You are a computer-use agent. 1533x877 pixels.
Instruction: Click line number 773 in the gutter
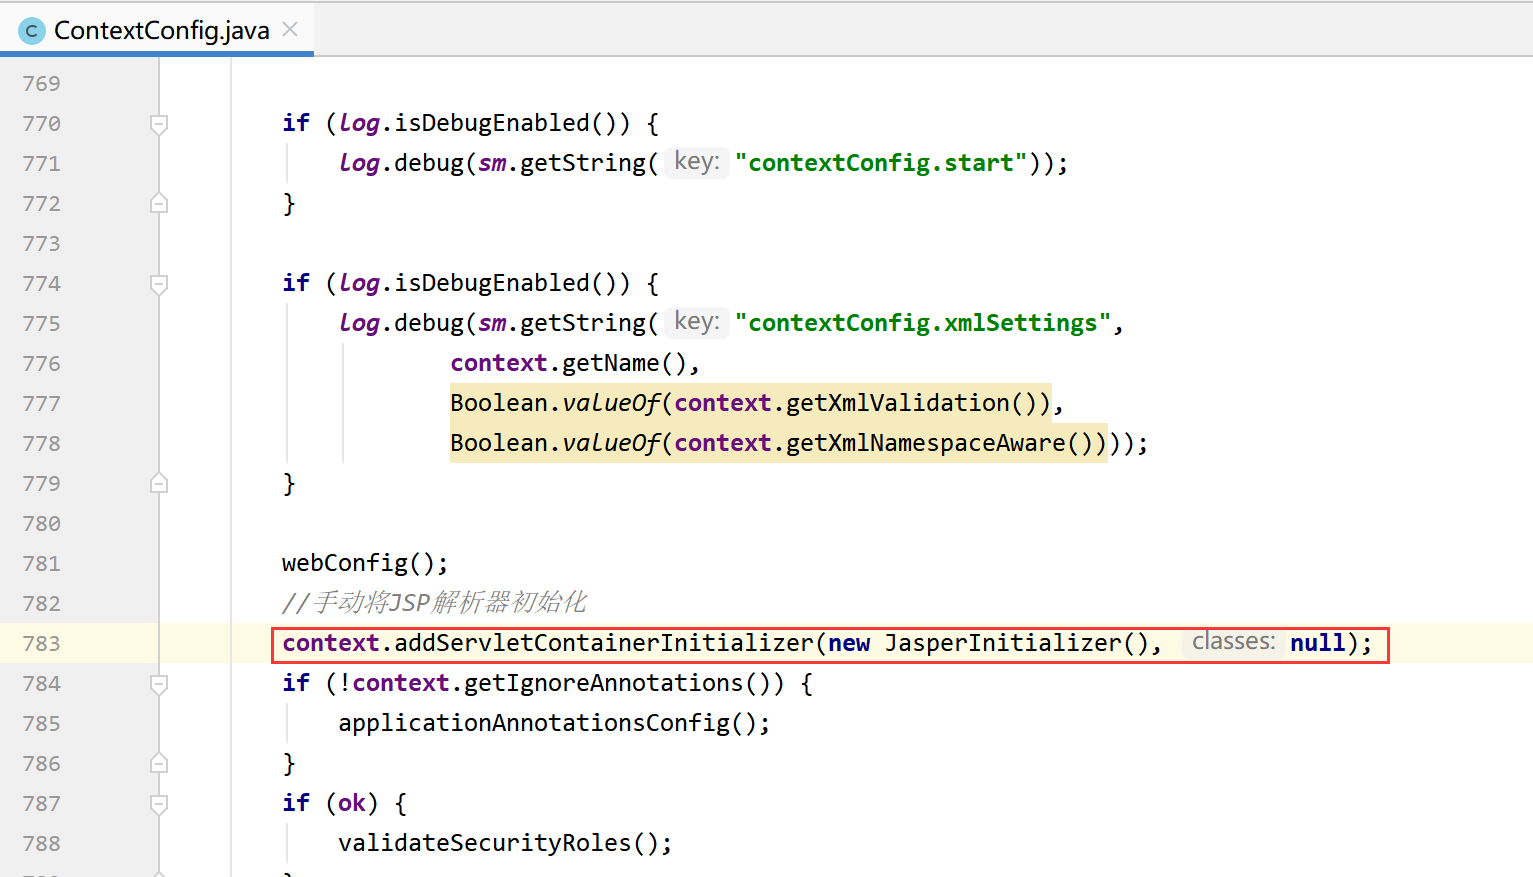tap(41, 244)
